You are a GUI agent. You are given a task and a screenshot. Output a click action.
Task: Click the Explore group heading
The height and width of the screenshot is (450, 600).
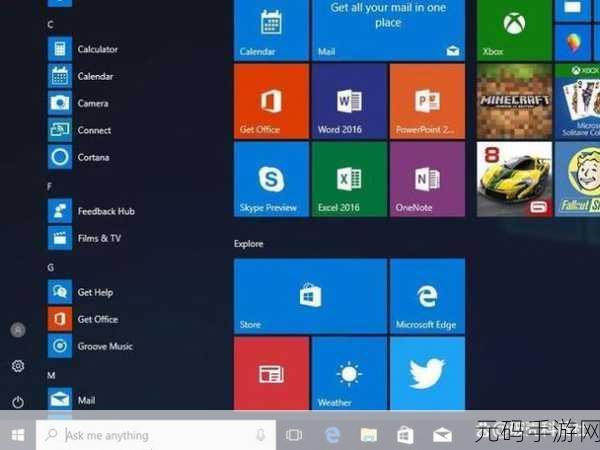249,244
